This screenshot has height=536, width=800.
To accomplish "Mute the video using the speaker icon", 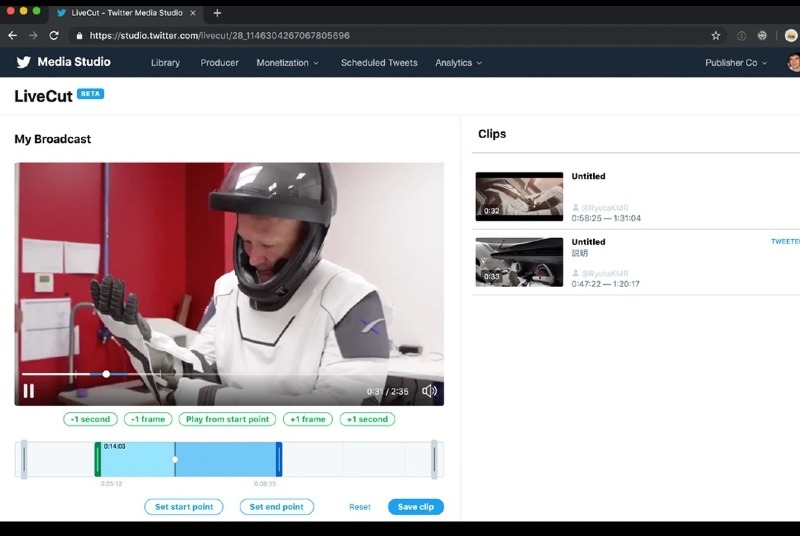I will pos(429,391).
